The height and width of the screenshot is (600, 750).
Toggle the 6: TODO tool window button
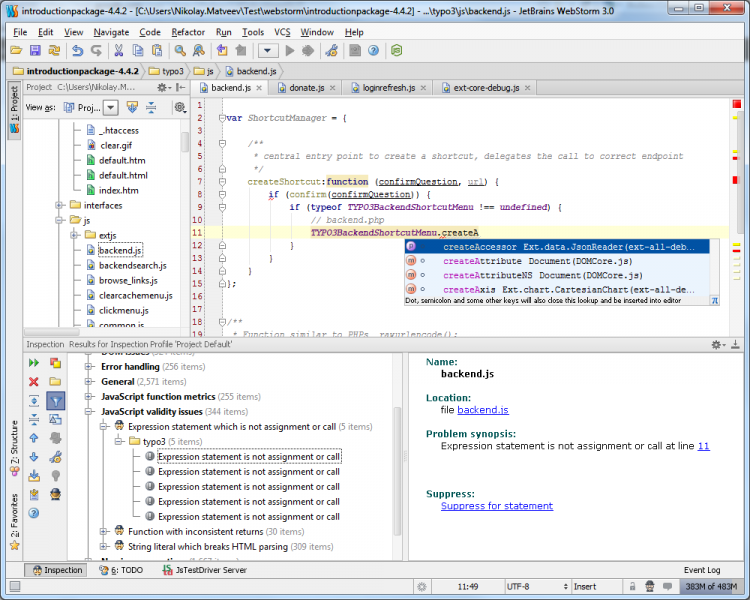click(121, 570)
